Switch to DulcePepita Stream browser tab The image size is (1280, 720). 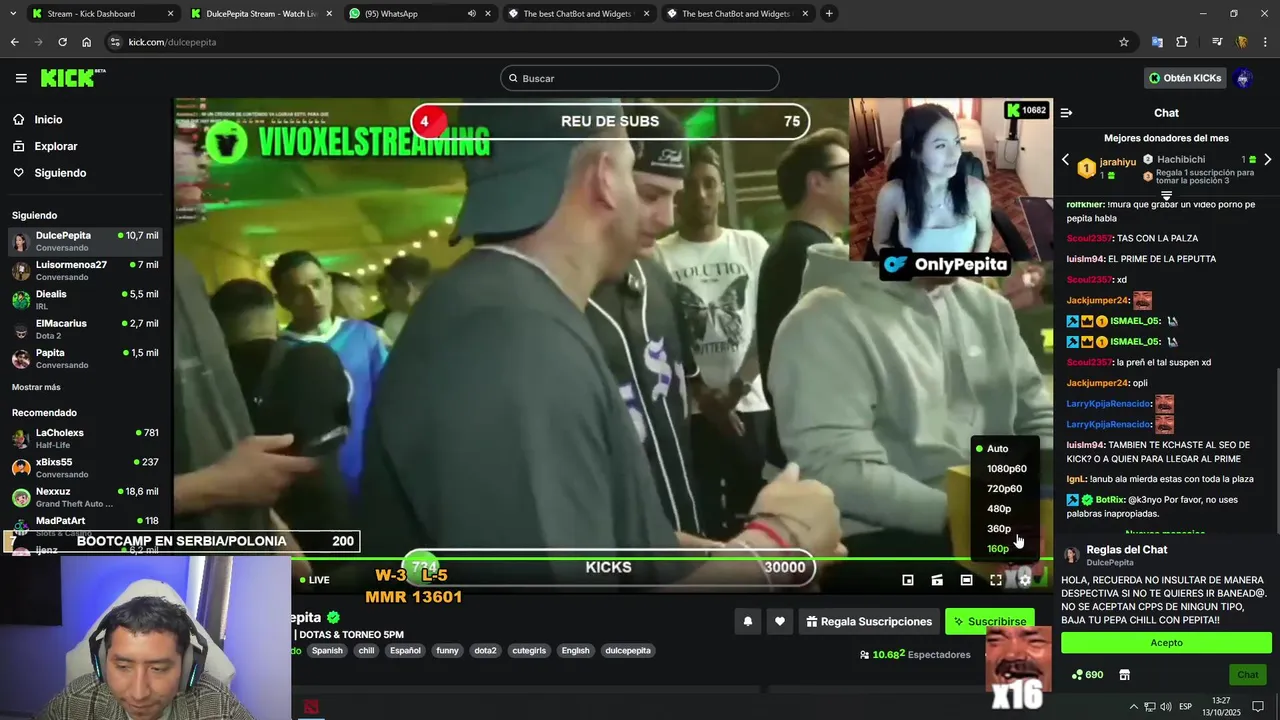coord(260,14)
